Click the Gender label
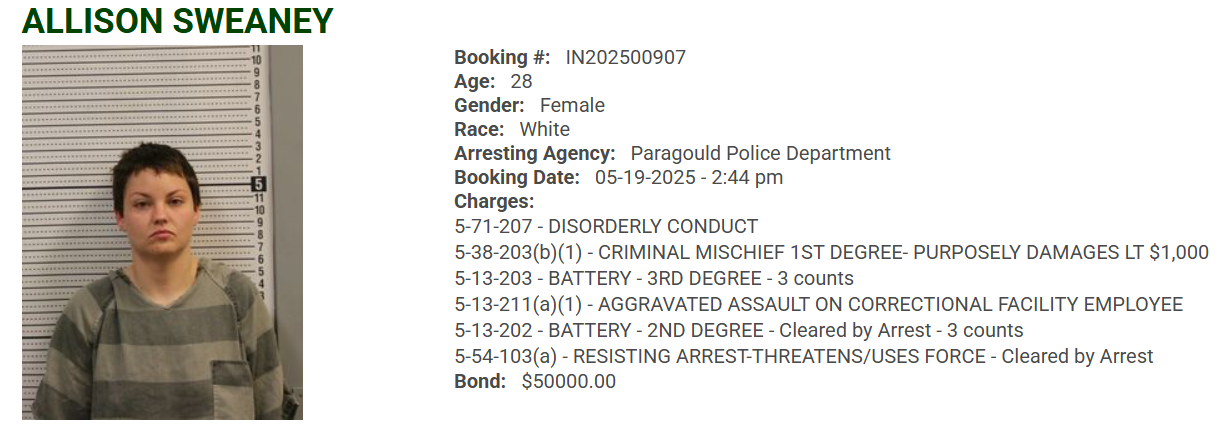1221x432 pixels. pyautogui.click(x=489, y=105)
